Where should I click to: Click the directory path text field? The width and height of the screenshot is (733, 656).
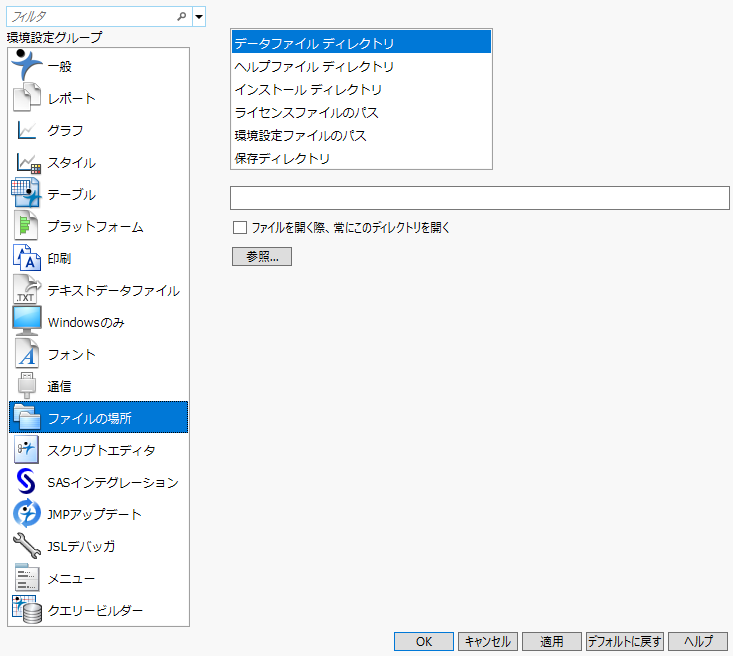click(x=479, y=198)
